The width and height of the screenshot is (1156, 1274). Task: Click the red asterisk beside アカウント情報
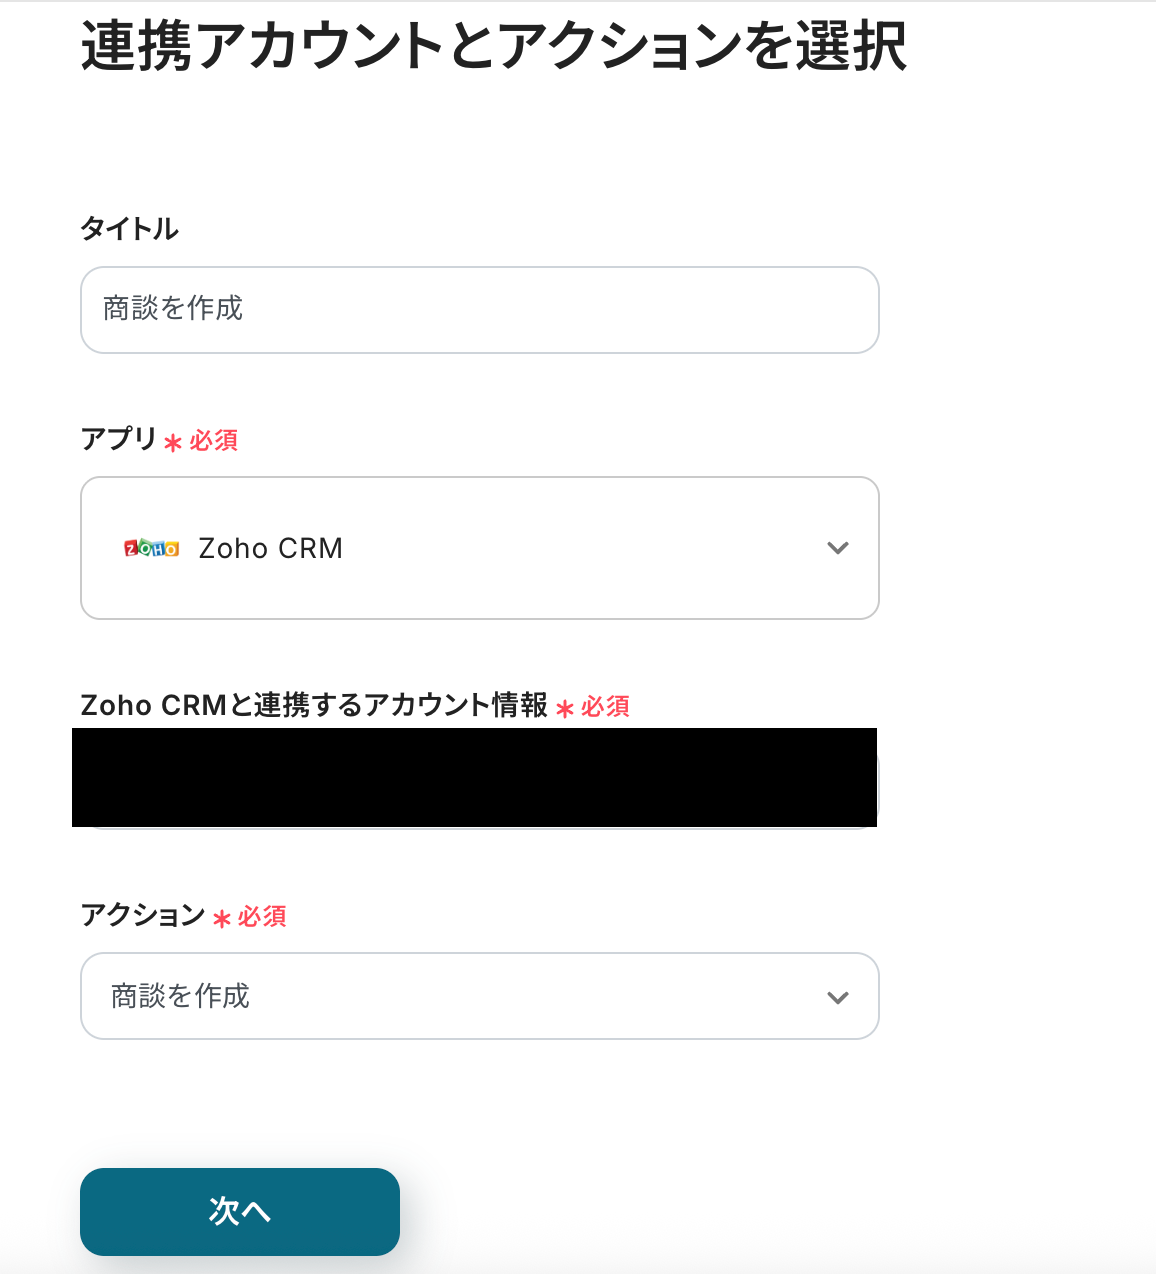pyautogui.click(x=565, y=708)
